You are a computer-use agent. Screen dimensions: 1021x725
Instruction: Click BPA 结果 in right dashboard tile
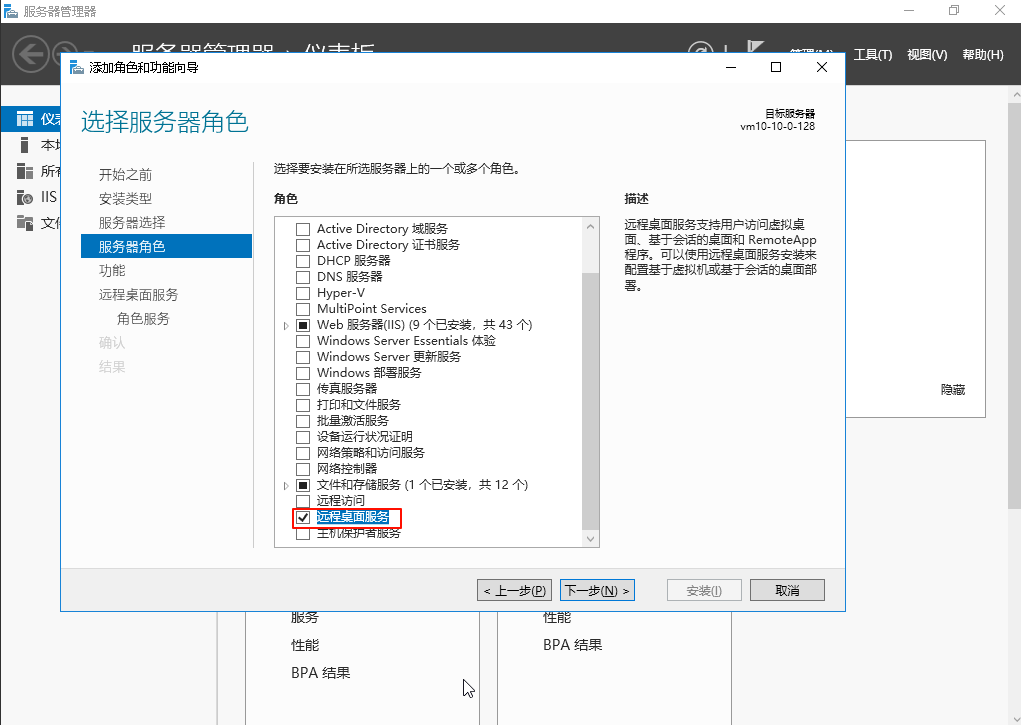[x=572, y=644]
